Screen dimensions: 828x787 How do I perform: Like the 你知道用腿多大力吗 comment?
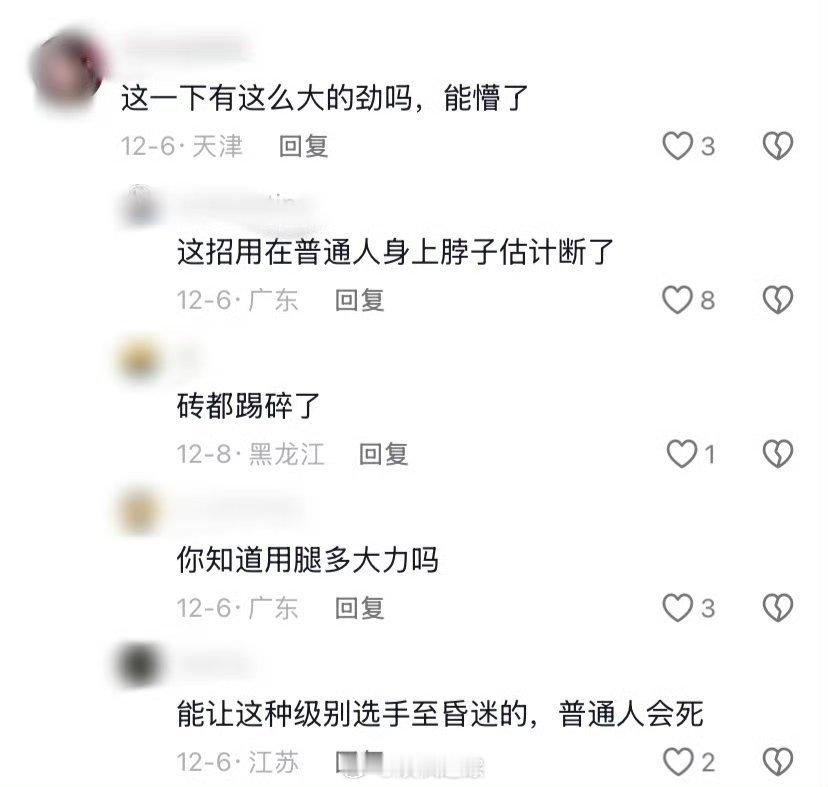pos(678,607)
